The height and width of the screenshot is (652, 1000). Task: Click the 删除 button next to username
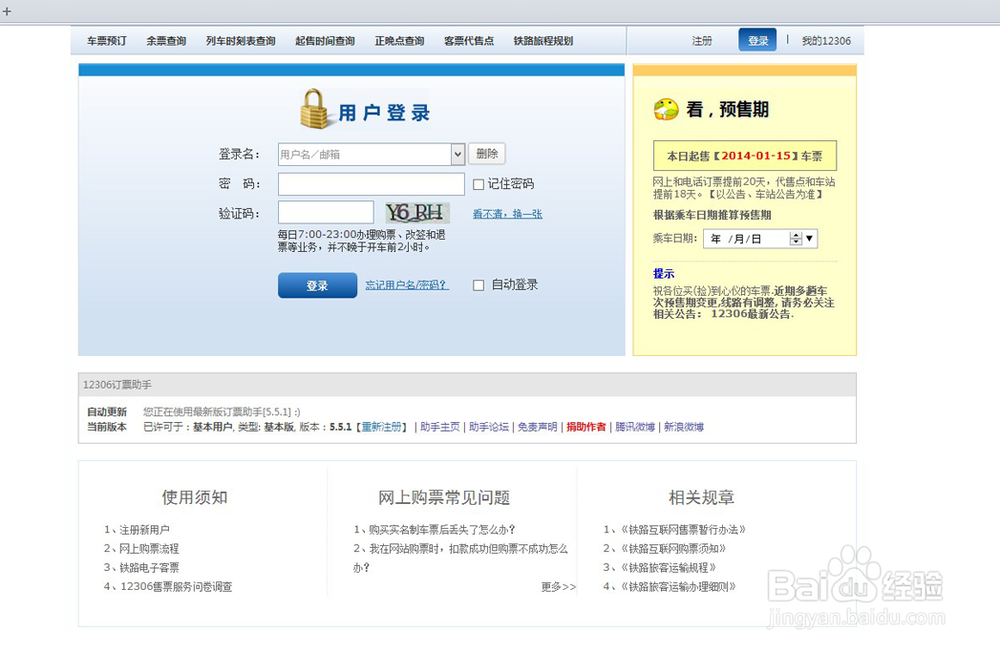click(487, 154)
